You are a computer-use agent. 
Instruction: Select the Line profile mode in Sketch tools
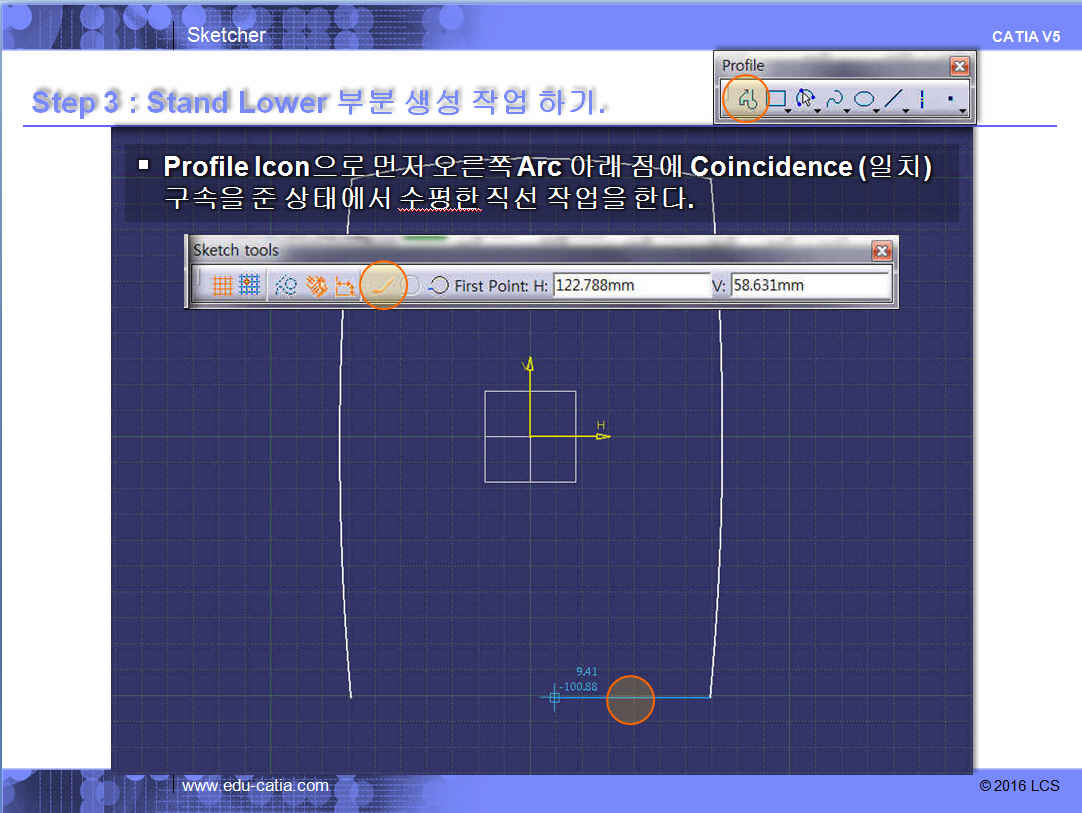pos(381,286)
